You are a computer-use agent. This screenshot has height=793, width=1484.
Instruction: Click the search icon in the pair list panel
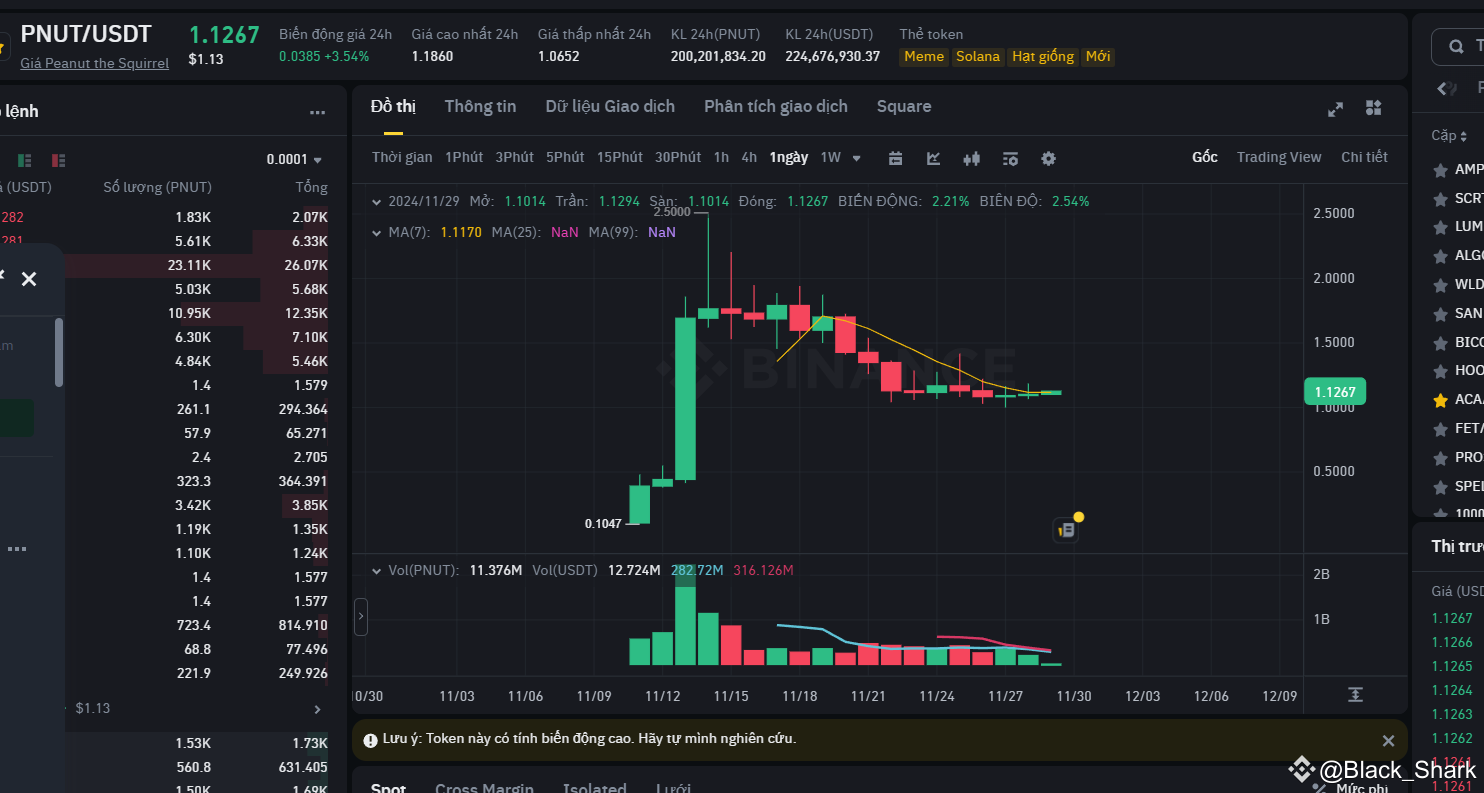pyautogui.click(x=1455, y=46)
